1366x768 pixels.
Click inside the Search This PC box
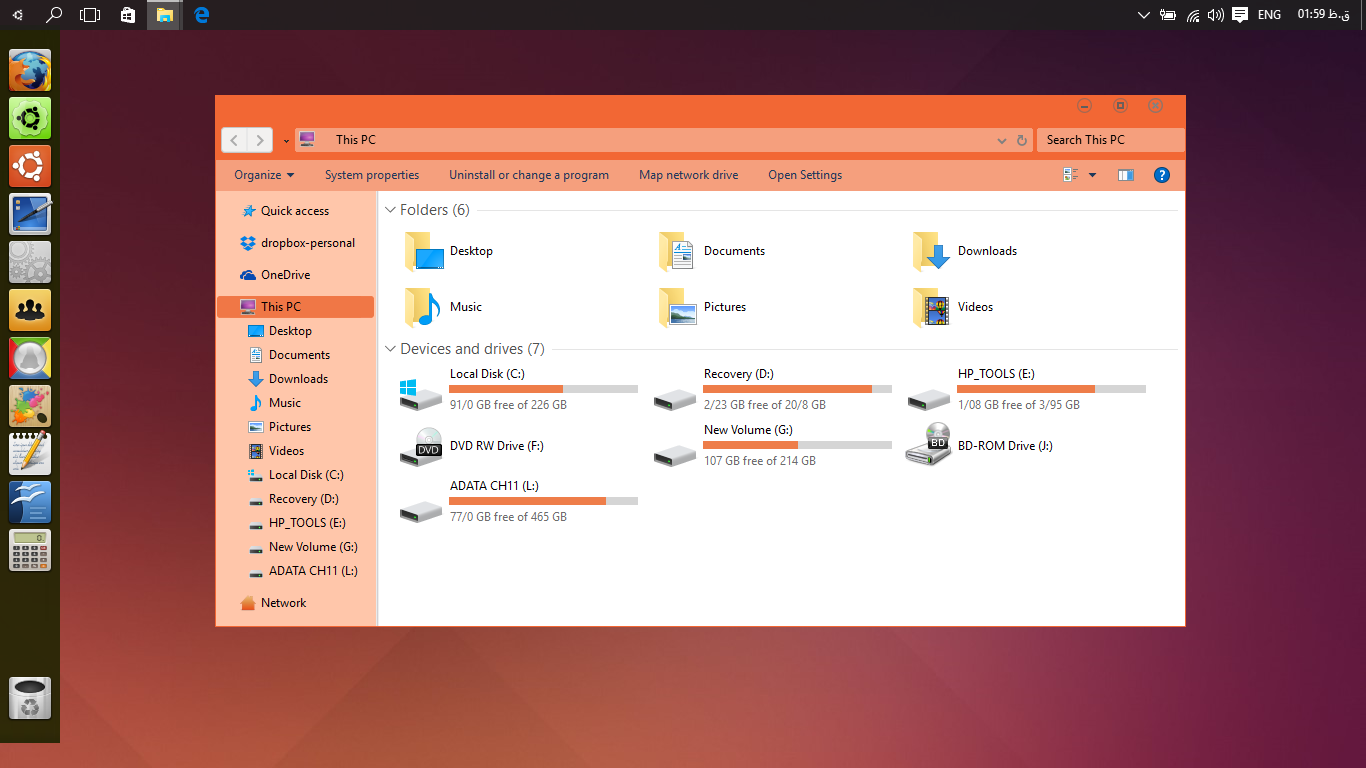pos(1110,139)
